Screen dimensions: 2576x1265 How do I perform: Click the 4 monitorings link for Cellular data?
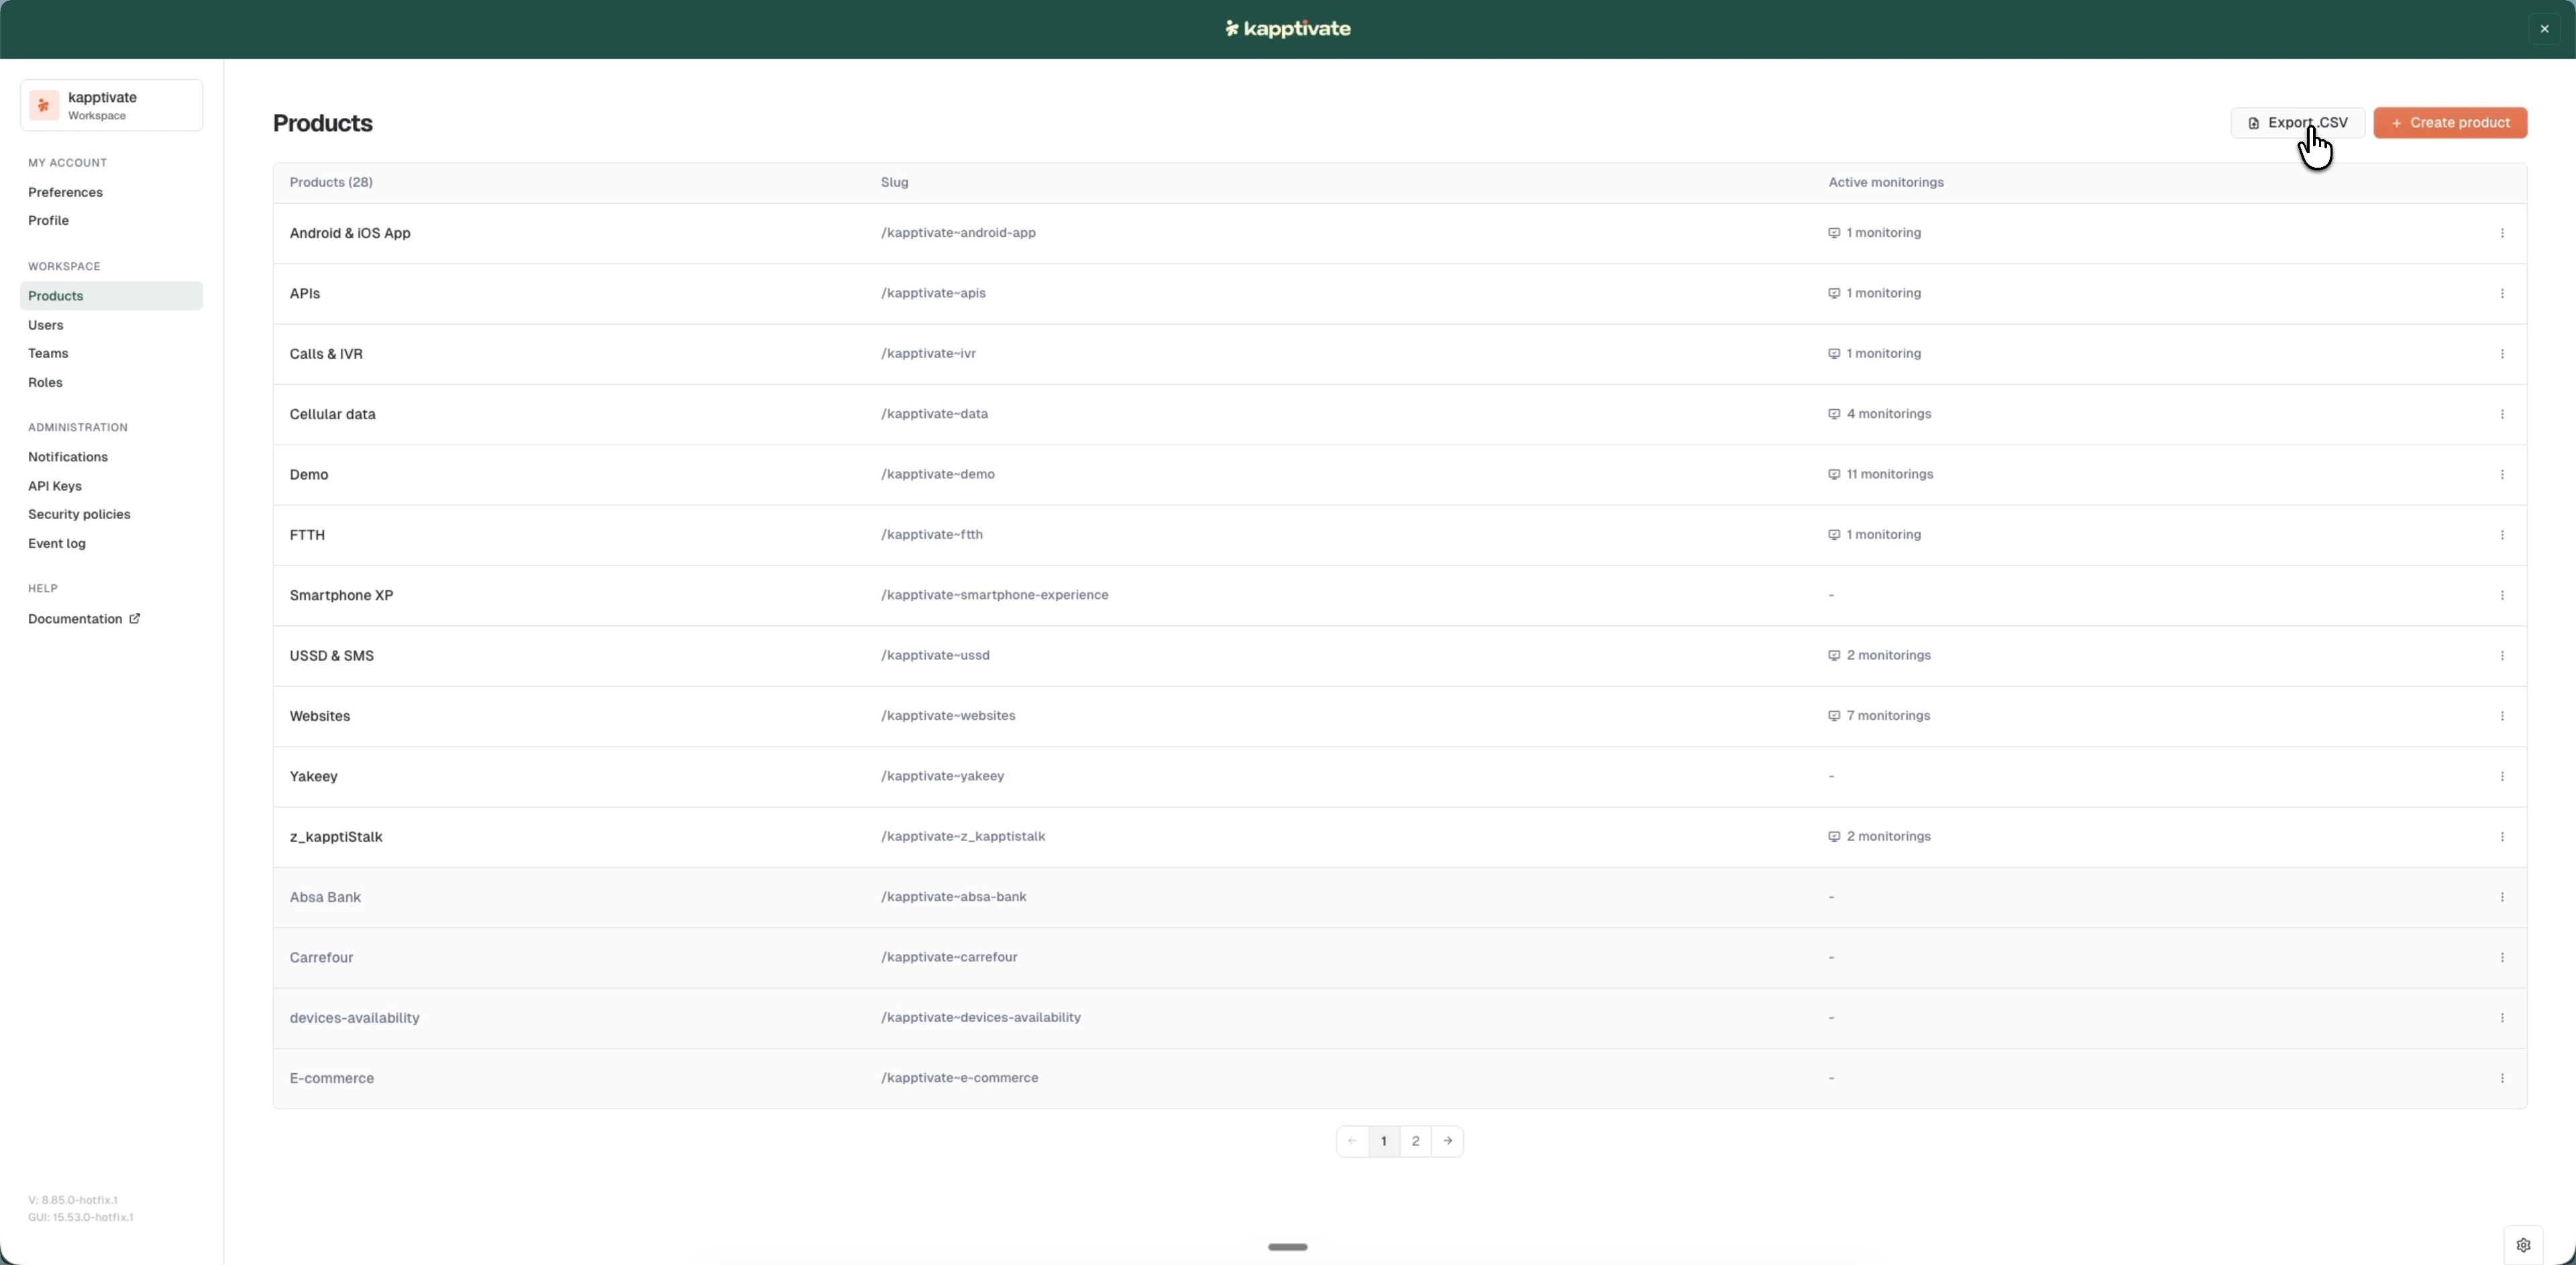1880,414
